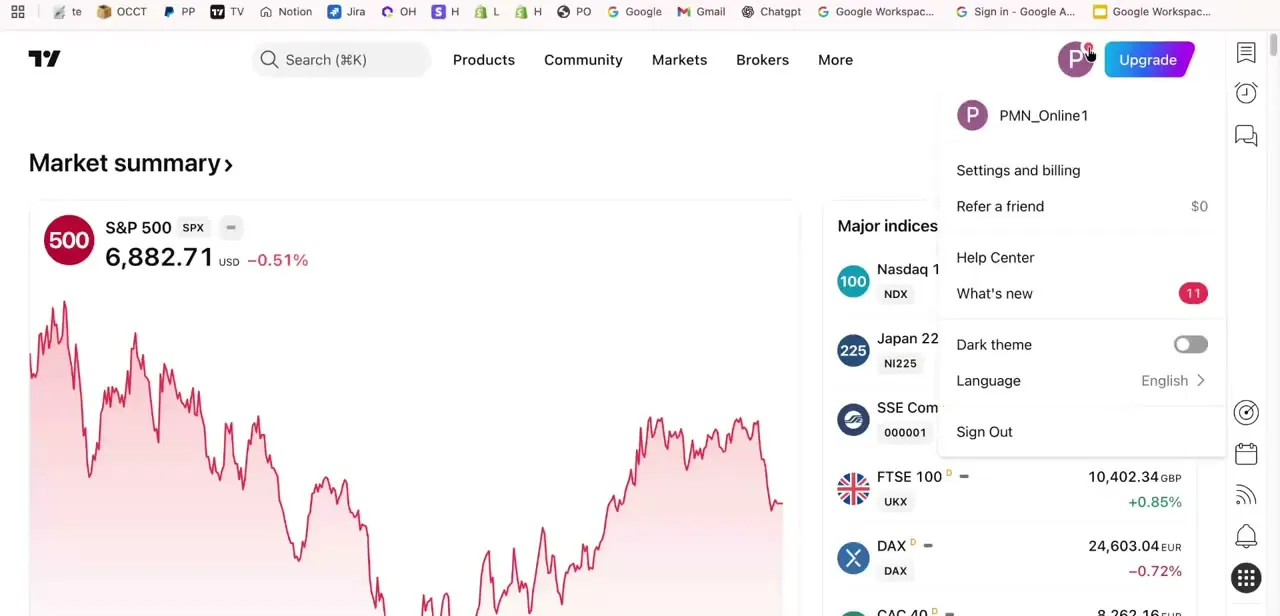Open the radar screener icon in right sidebar
Screen dimensions: 1280x616
(x=1246, y=412)
